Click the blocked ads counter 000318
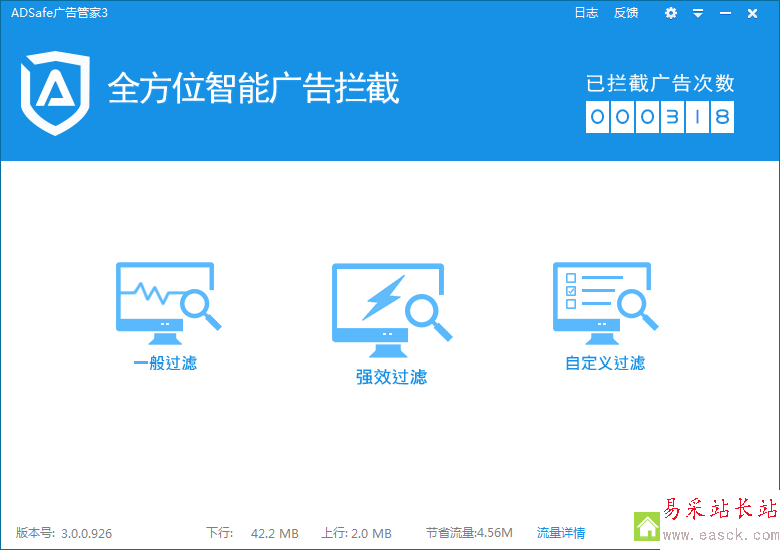 (660, 117)
